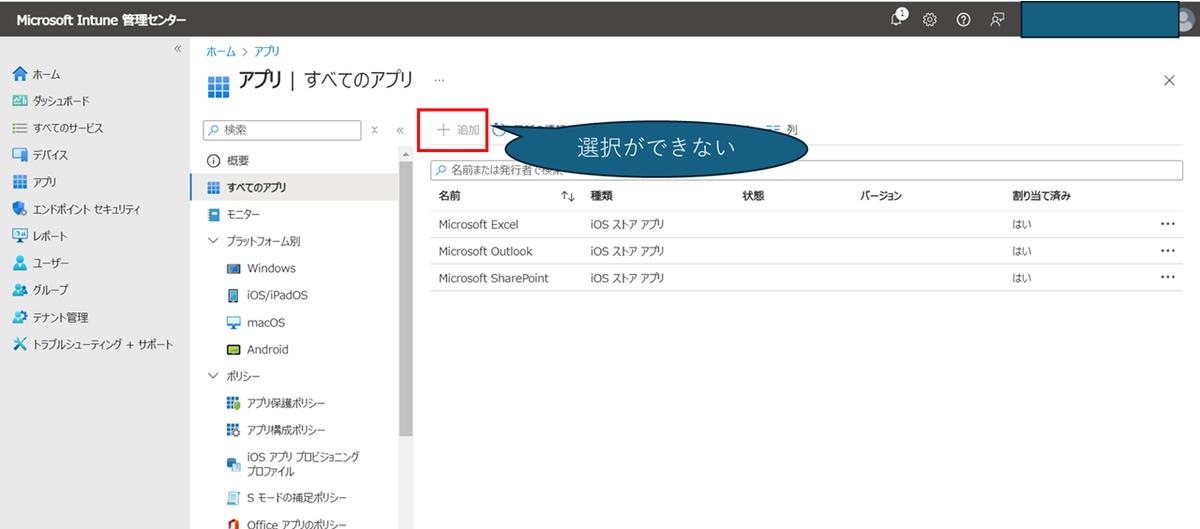
Task: Click the ホーム breadcrumb link
Action: coord(220,51)
